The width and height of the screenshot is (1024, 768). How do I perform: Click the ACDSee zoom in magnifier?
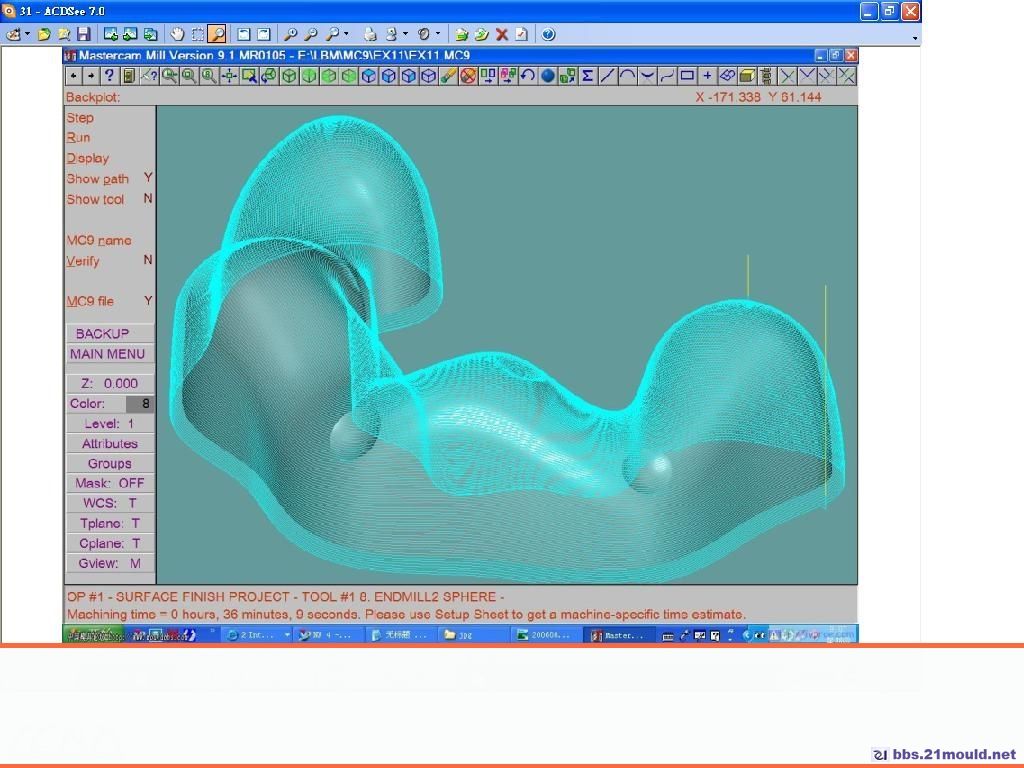click(291, 34)
